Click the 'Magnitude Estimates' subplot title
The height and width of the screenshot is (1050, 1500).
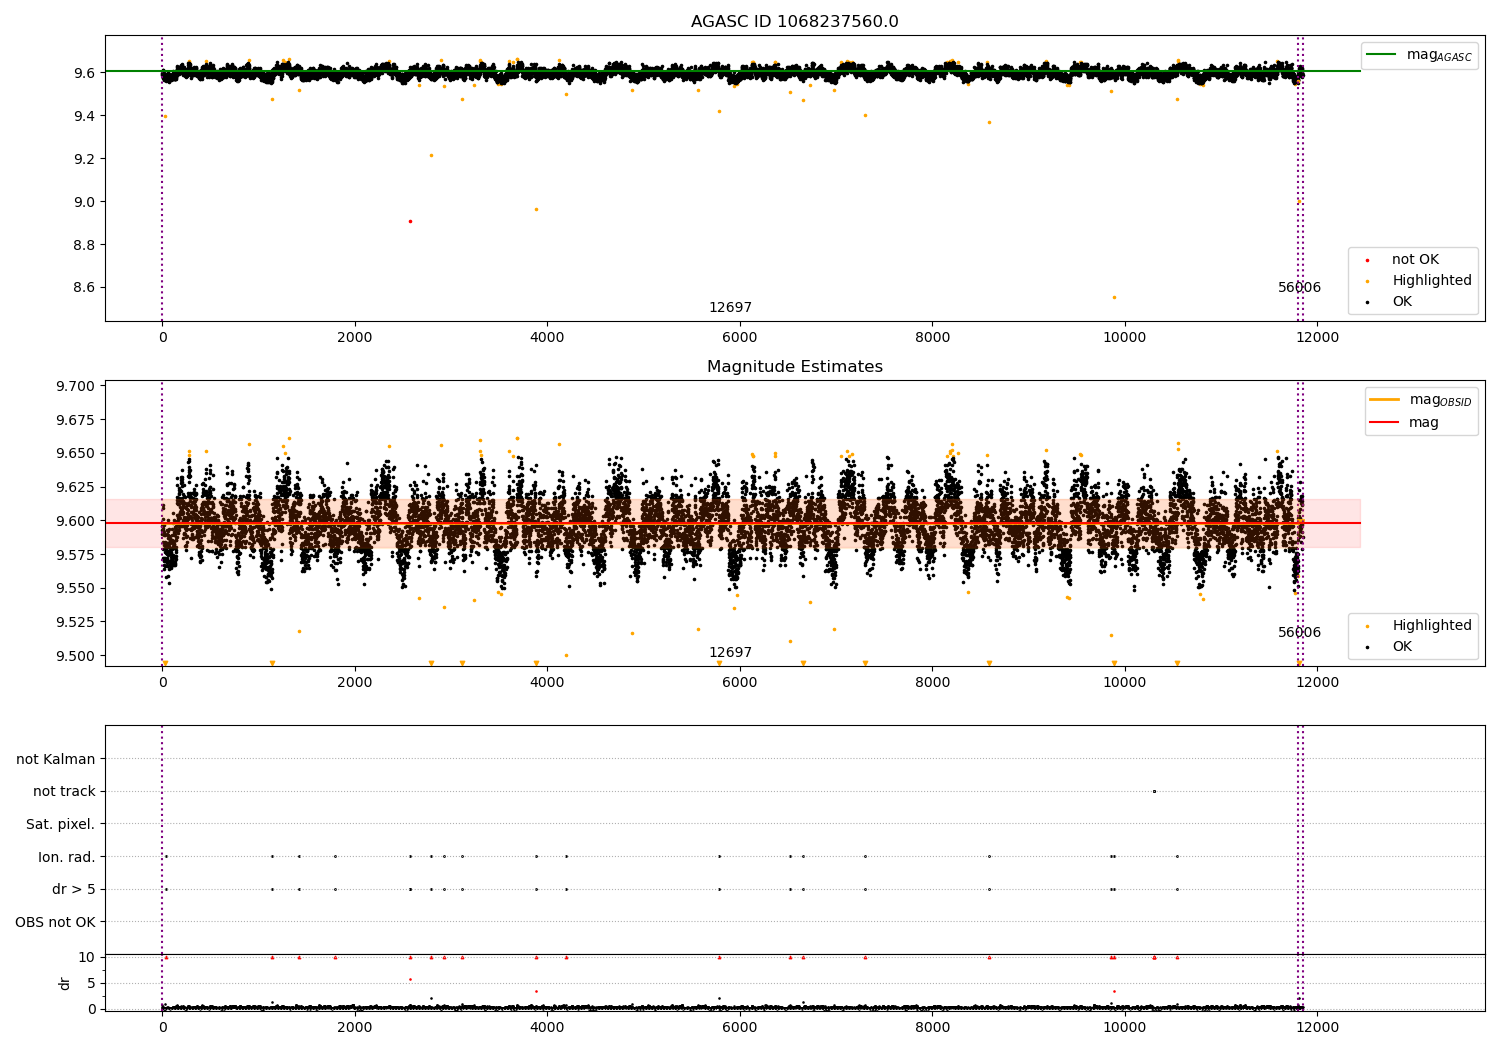pyautogui.click(x=794, y=367)
